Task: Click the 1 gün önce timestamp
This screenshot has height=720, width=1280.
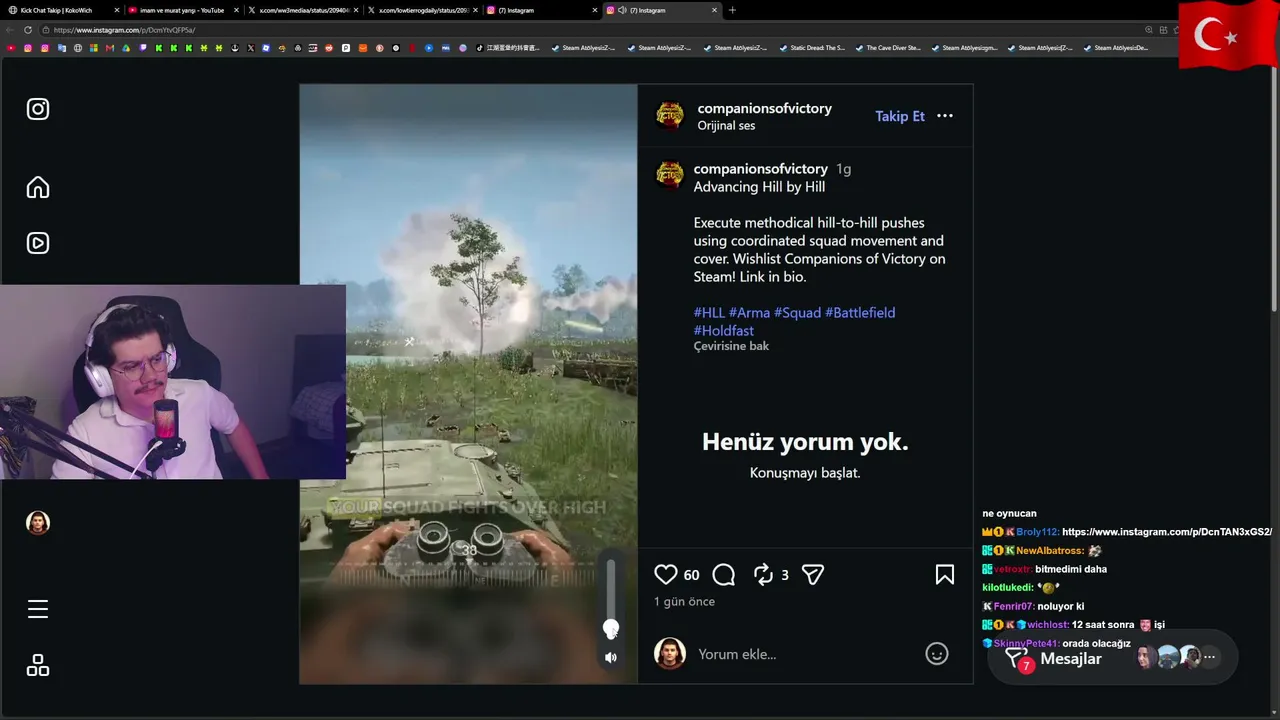Action: pos(684,602)
